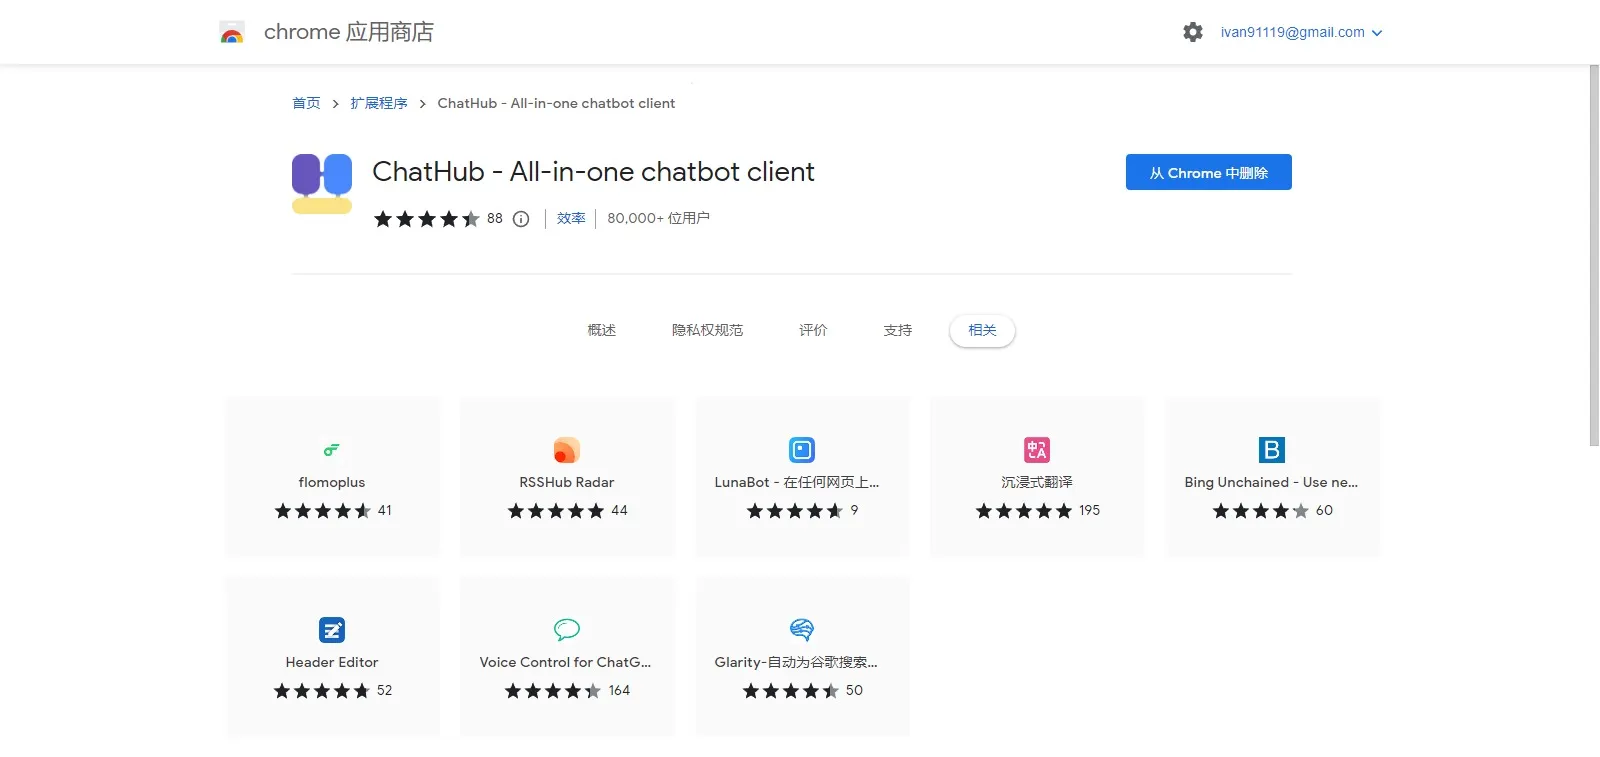Viewport: 1600px width, 757px height.
Task: Open the 评价 tab
Action: coord(813,330)
